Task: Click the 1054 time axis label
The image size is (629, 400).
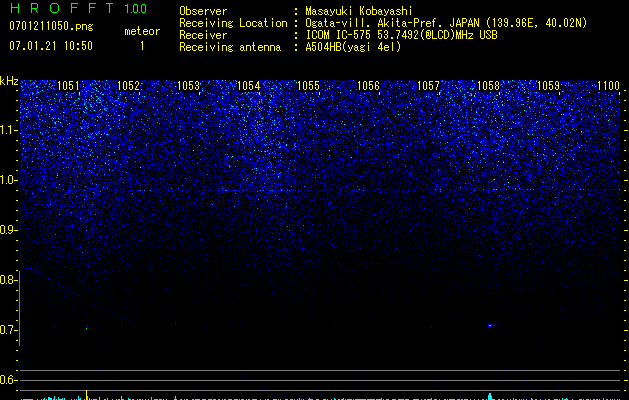Action: point(248,85)
